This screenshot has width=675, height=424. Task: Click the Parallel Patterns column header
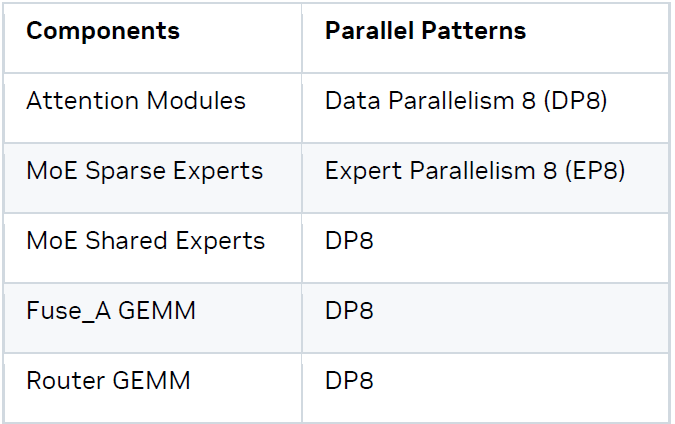click(x=425, y=31)
